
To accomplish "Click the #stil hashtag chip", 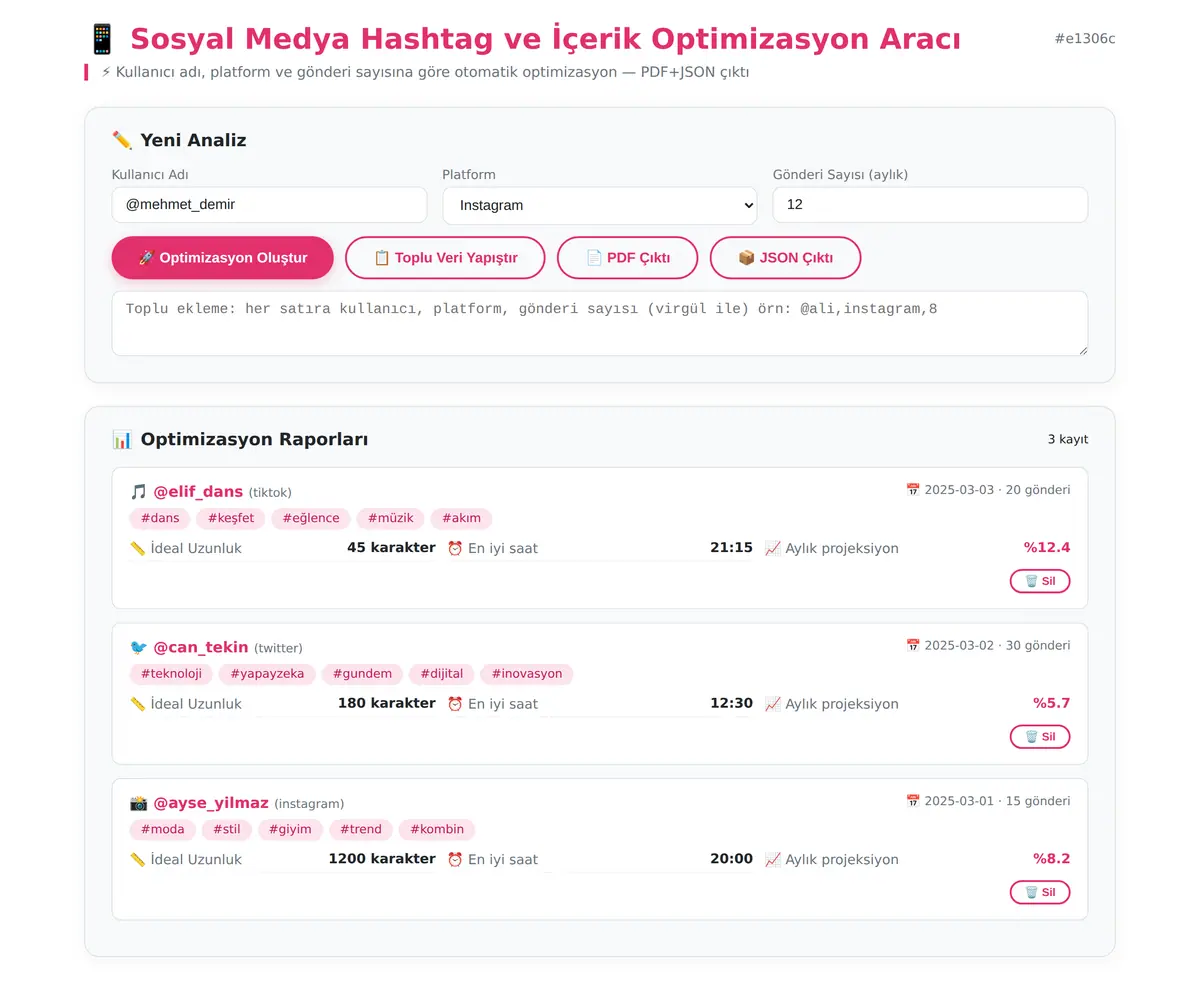I will tap(227, 829).
